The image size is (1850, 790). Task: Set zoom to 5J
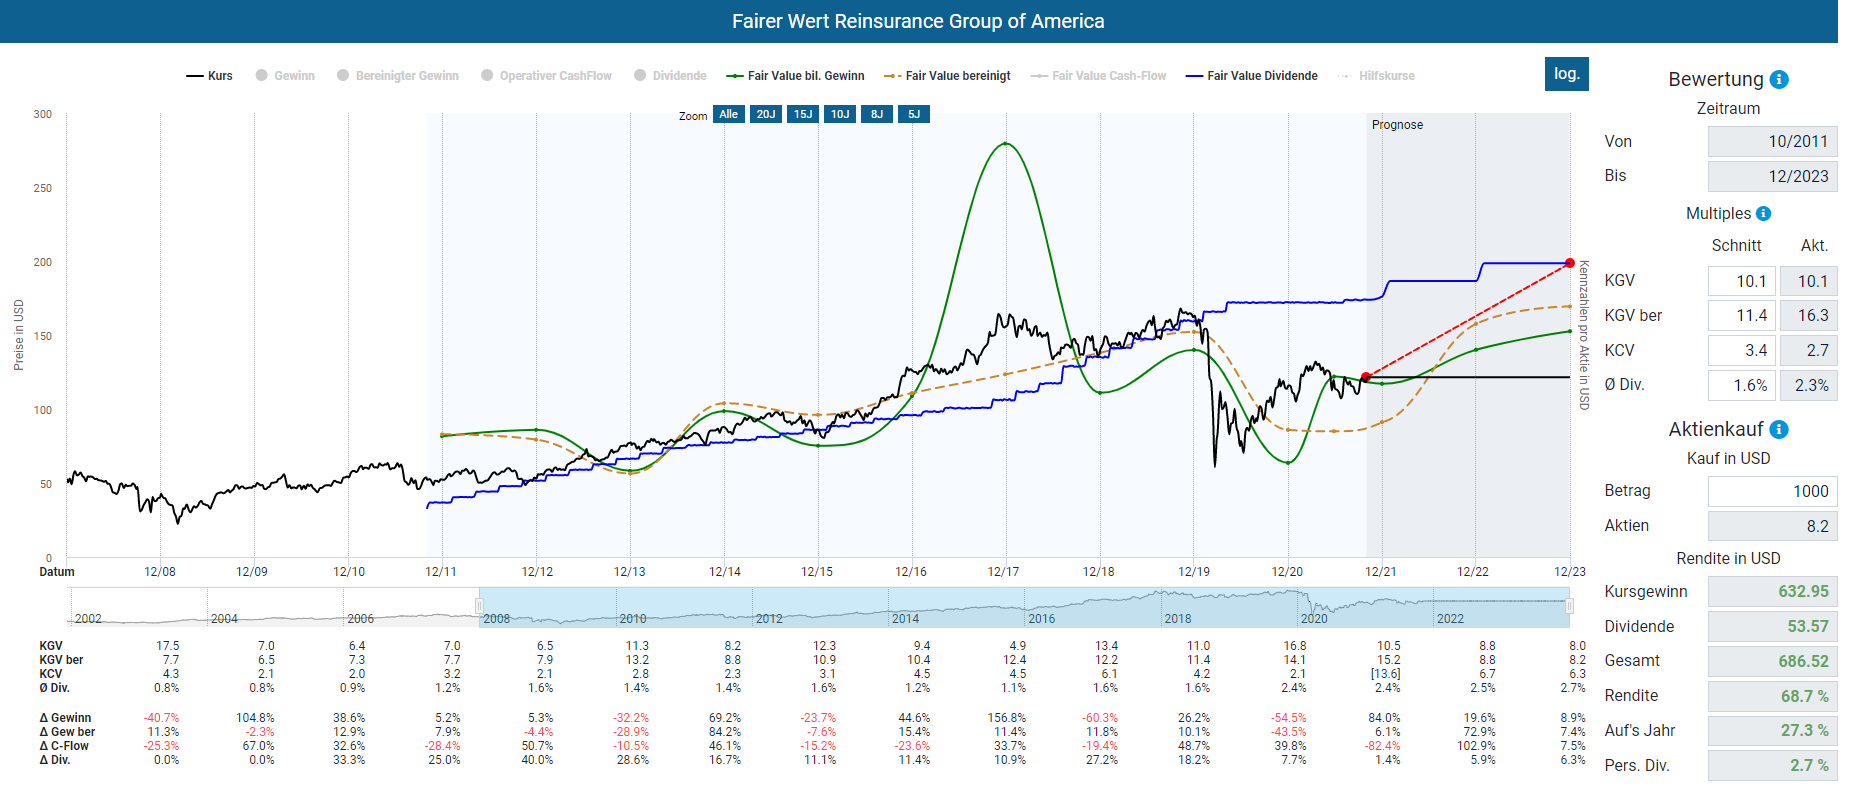click(914, 114)
